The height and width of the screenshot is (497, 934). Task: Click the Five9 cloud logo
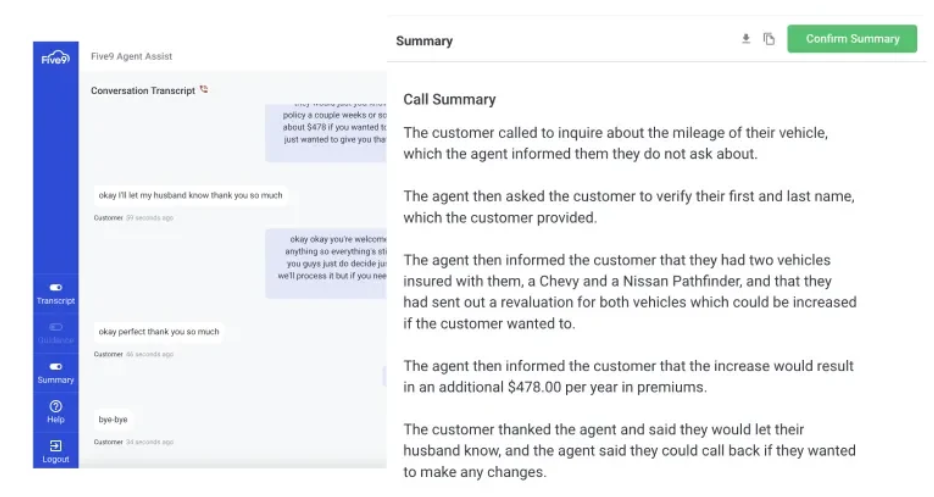click(55, 58)
